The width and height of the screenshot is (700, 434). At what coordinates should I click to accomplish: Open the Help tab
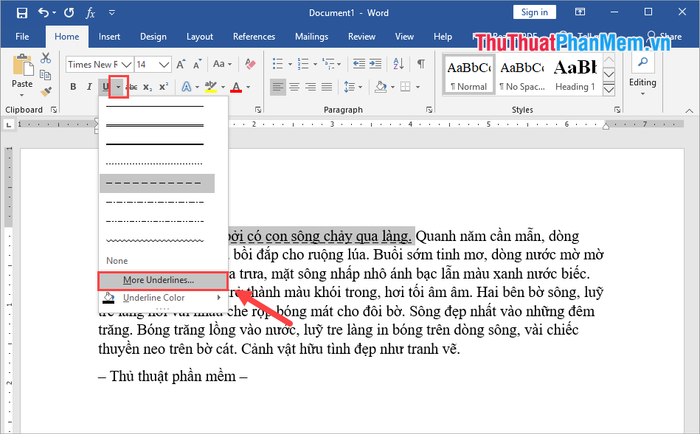(442, 37)
